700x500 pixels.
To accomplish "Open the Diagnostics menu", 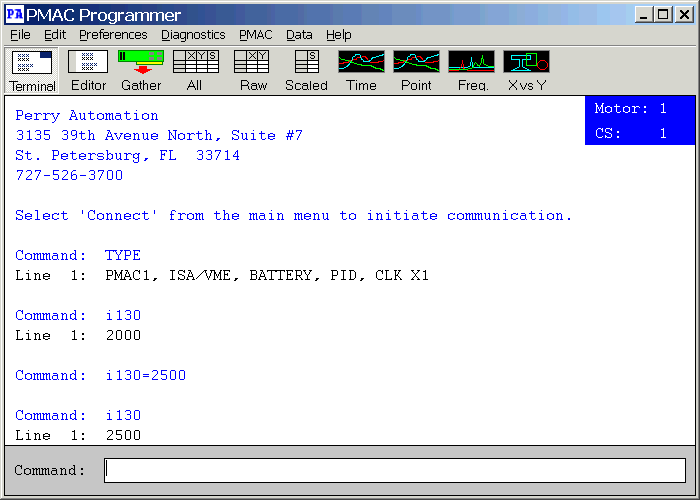I will (x=193, y=34).
